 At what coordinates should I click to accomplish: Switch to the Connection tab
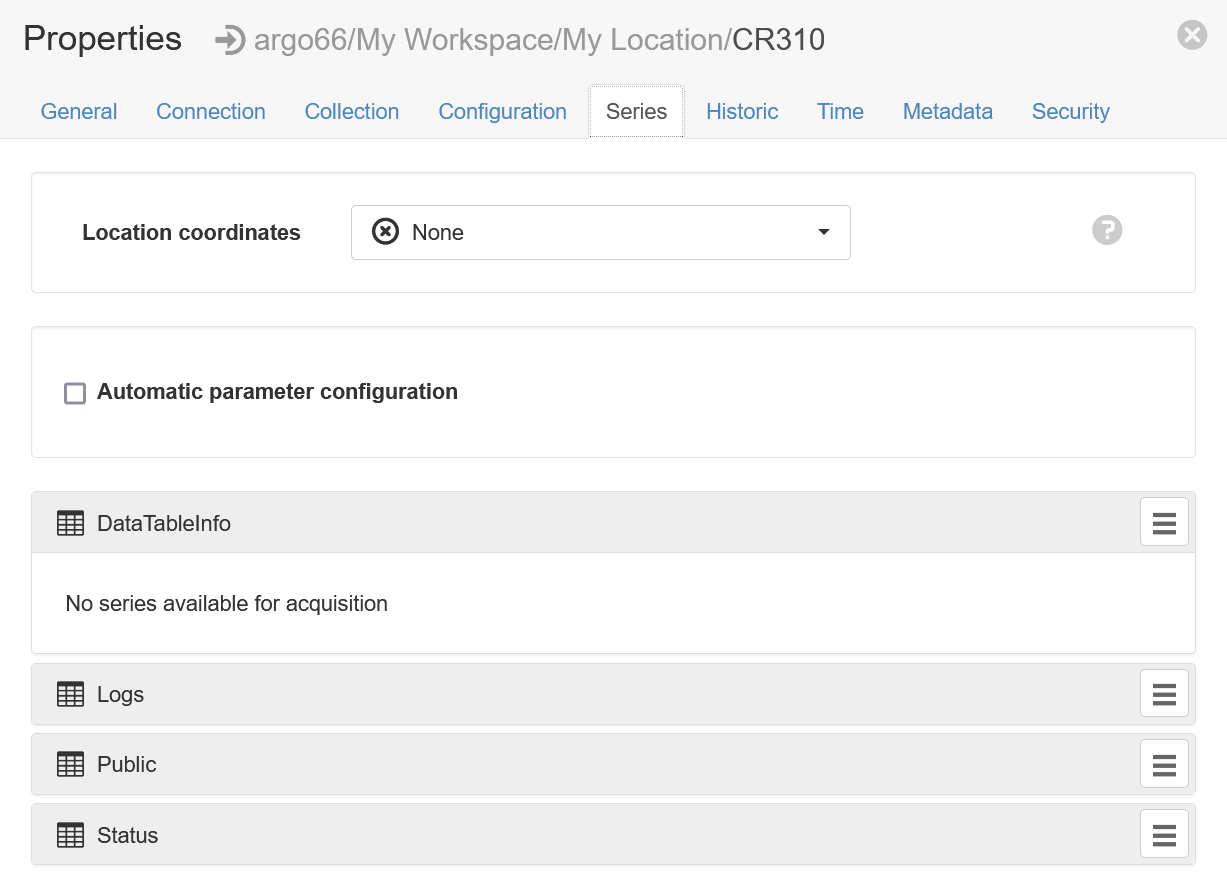(x=211, y=111)
